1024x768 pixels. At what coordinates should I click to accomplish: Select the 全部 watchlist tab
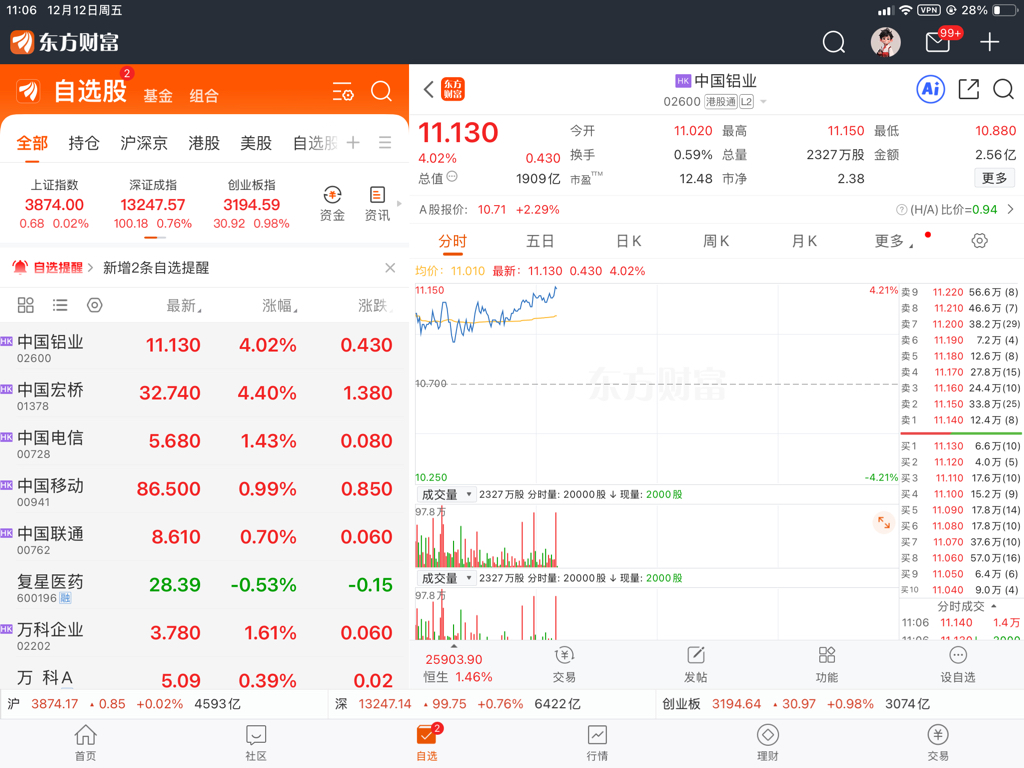[x=32, y=142]
